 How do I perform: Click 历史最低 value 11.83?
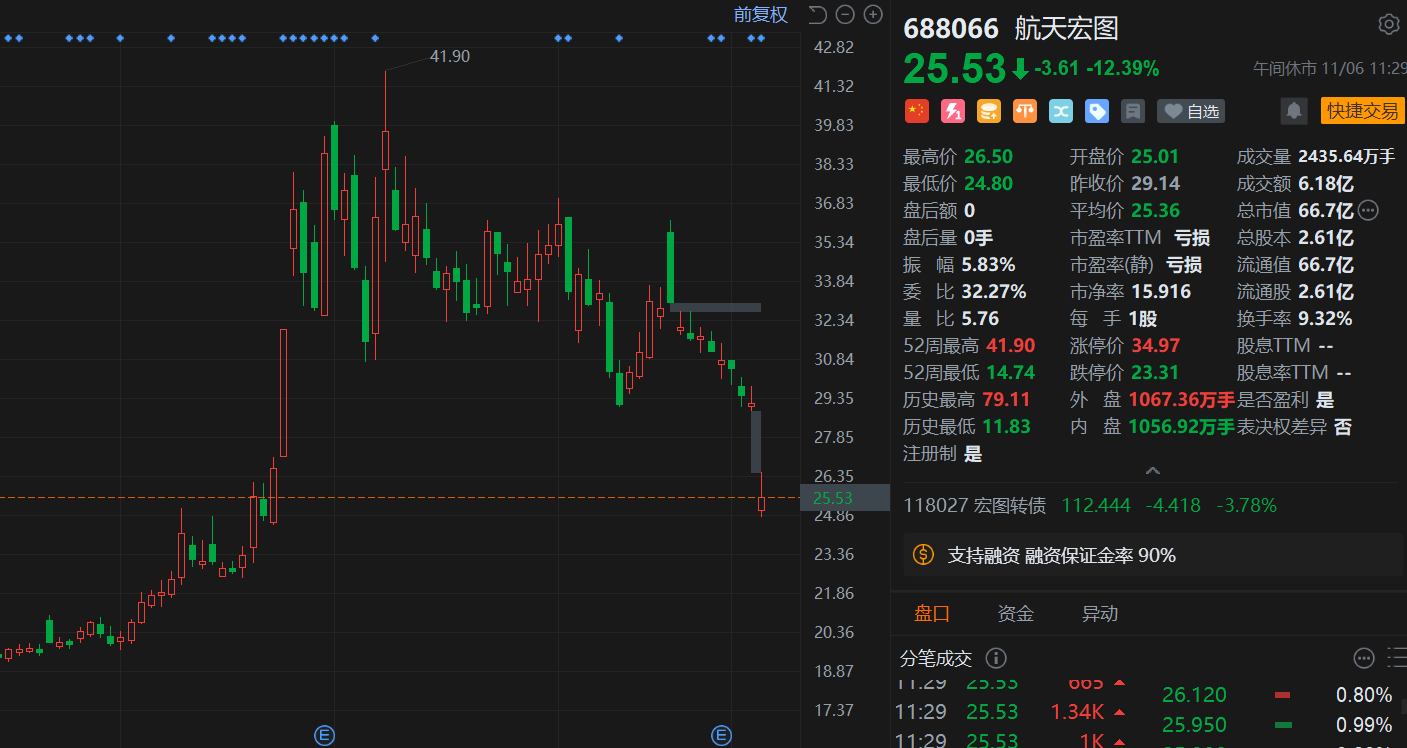tap(1008, 426)
